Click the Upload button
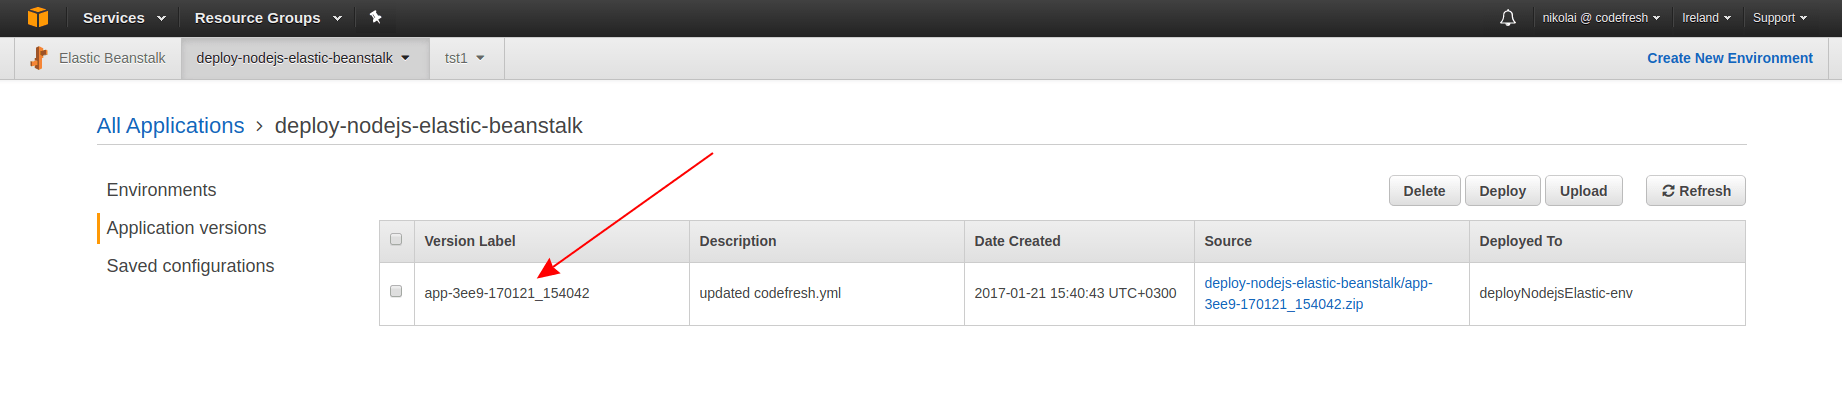Image resolution: width=1842 pixels, height=400 pixels. (1583, 191)
